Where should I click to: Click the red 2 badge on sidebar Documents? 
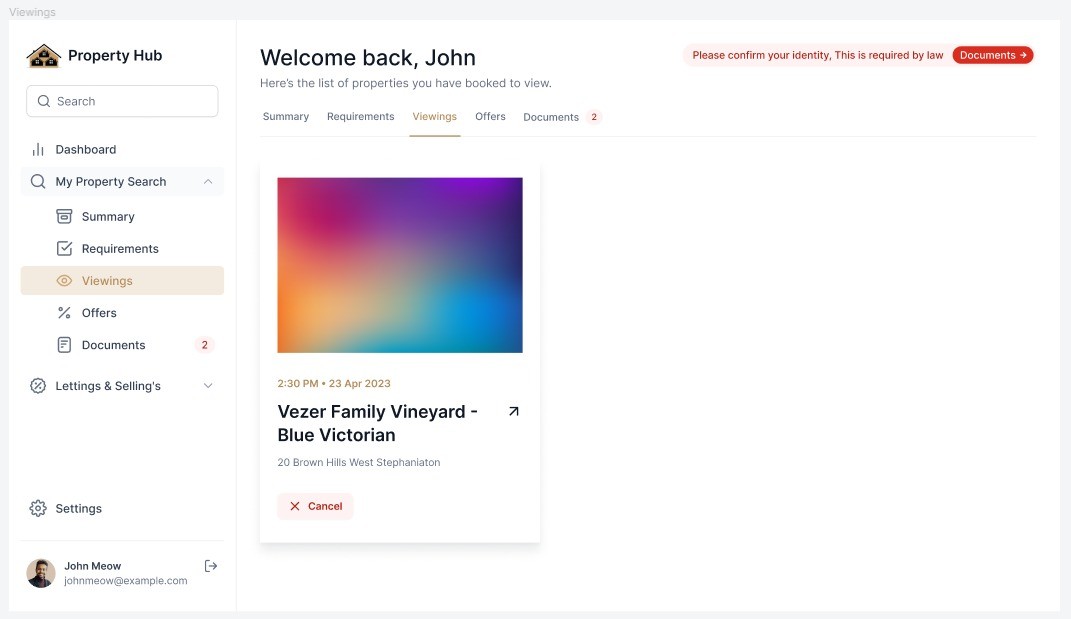click(204, 345)
